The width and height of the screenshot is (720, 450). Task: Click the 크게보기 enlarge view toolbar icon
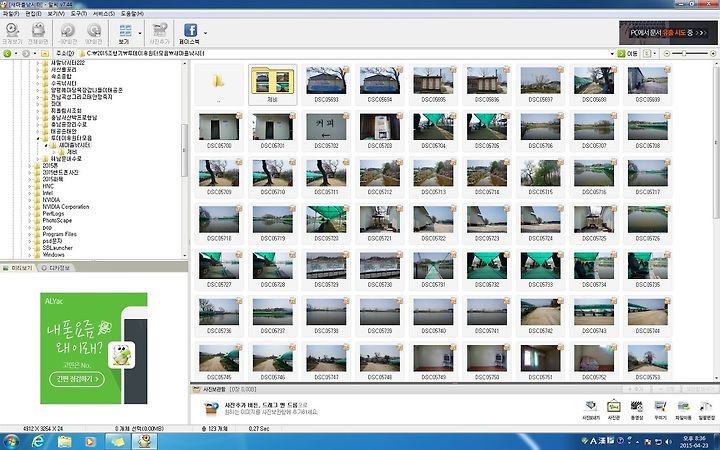12,34
